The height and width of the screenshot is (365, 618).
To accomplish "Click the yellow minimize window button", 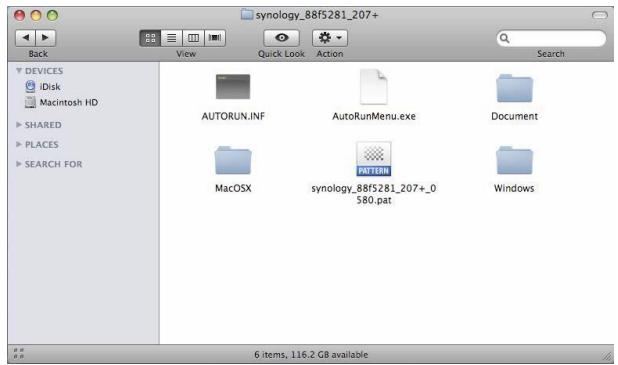I will pyautogui.click(x=36, y=15).
